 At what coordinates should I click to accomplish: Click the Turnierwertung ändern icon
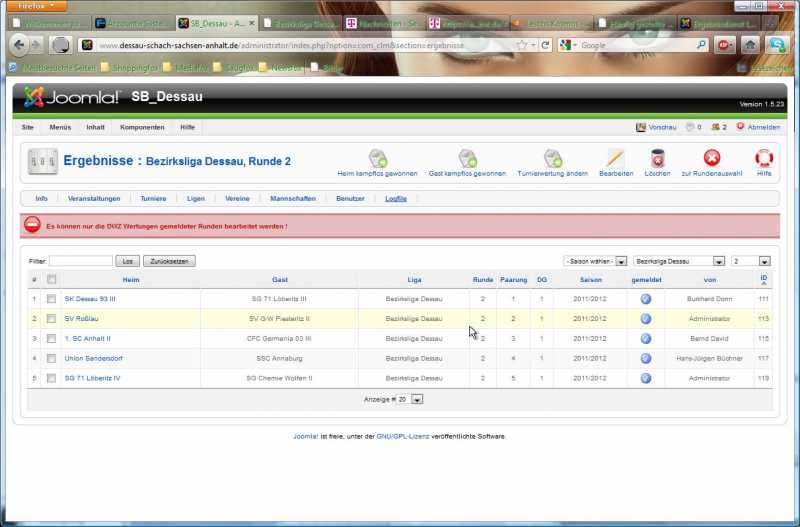click(552, 158)
